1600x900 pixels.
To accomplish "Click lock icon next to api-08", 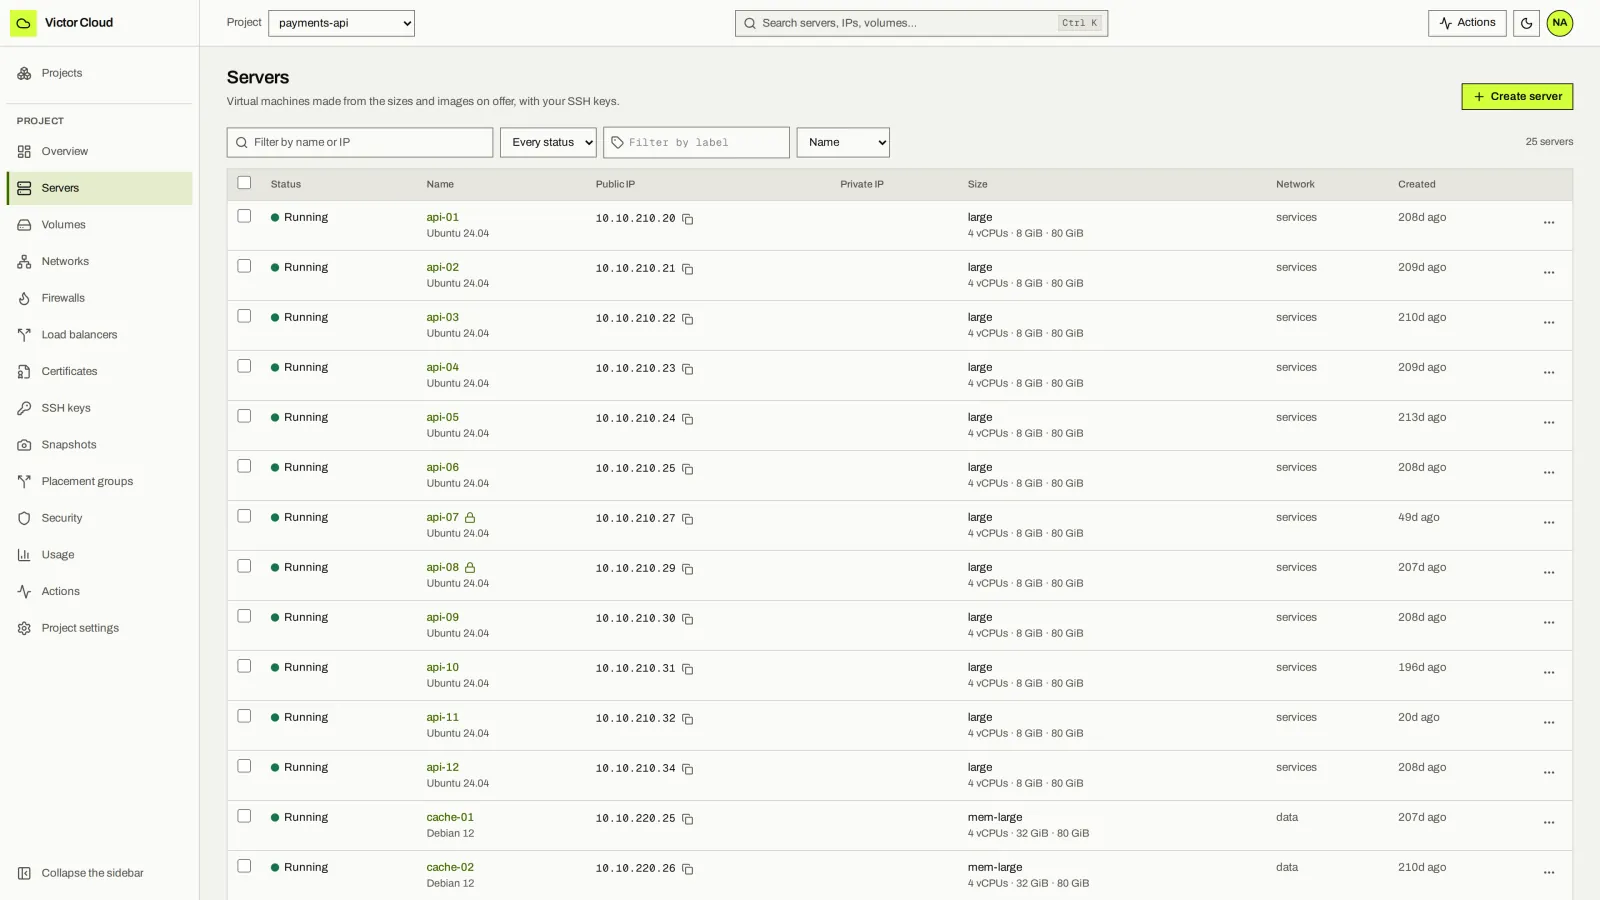I will 470,568.
